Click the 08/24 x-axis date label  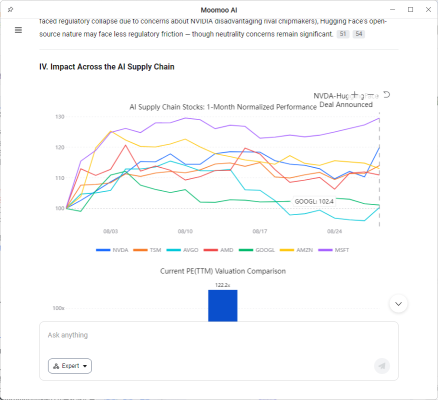334,231
